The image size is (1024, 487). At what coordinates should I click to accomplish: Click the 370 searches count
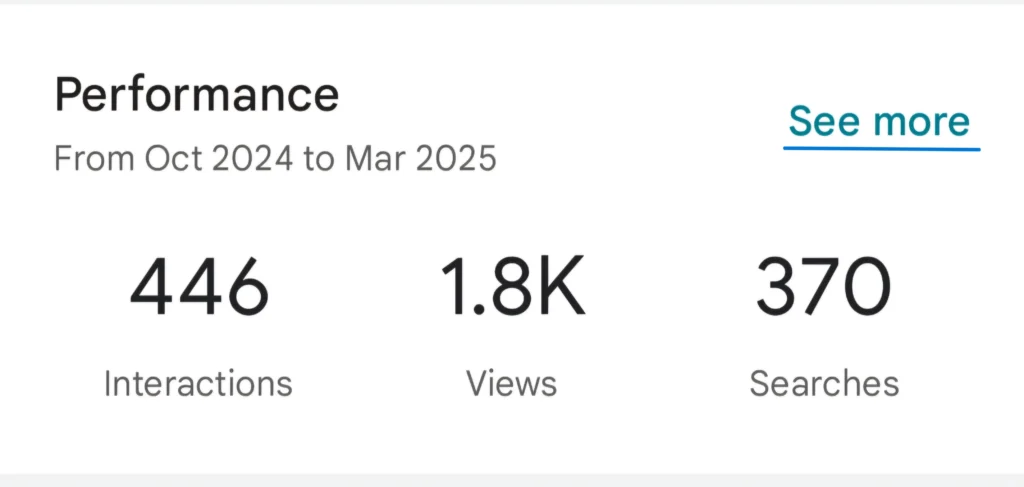click(823, 286)
